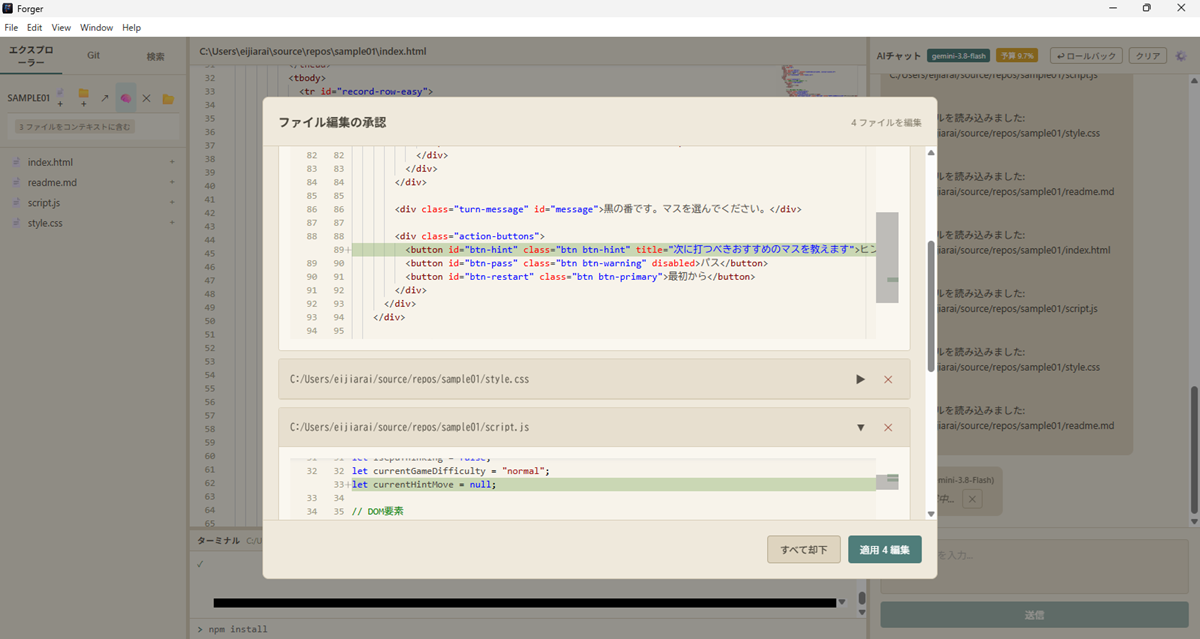Open a folder using the yellow folder icon
Image resolution: width=1200 pixels, height=639 pixels.
pos(168,98)
